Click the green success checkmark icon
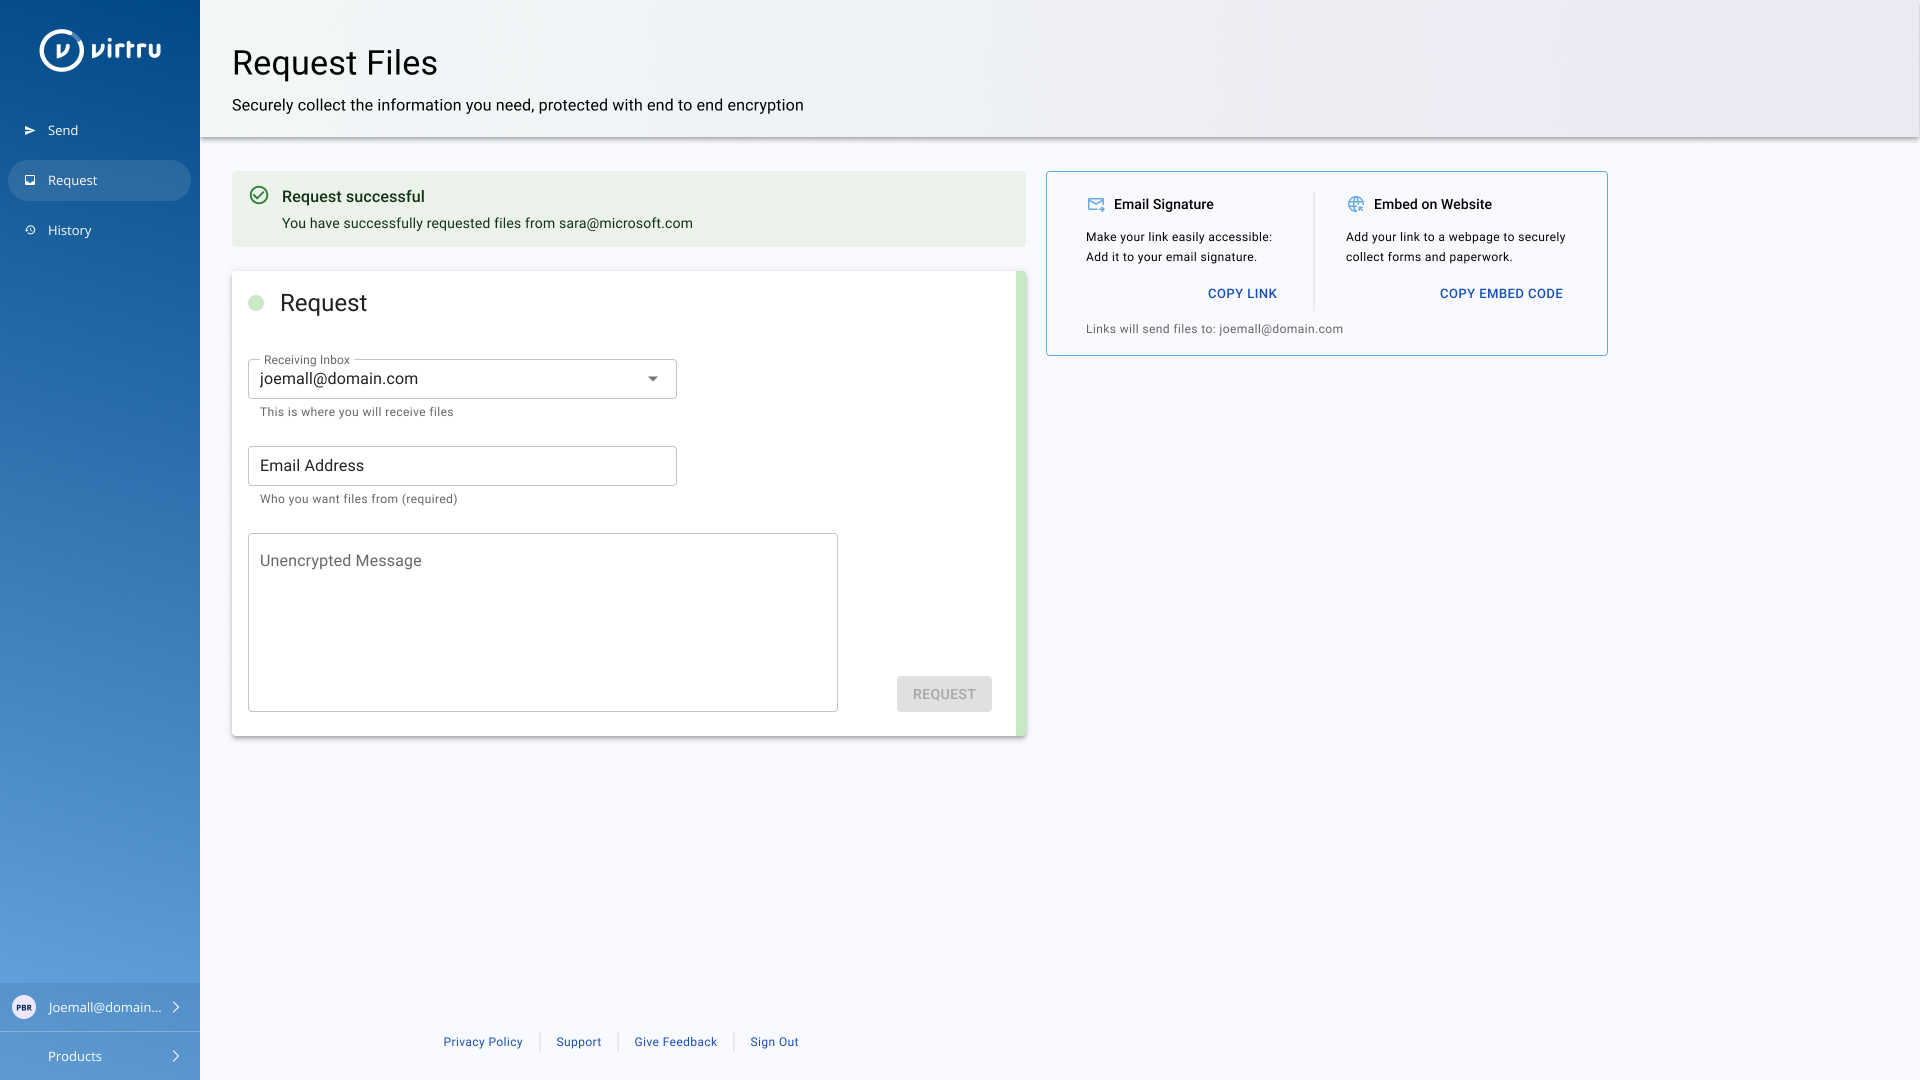The height and width of the screenshot is (1080, 1920). [x=259, y=196]
